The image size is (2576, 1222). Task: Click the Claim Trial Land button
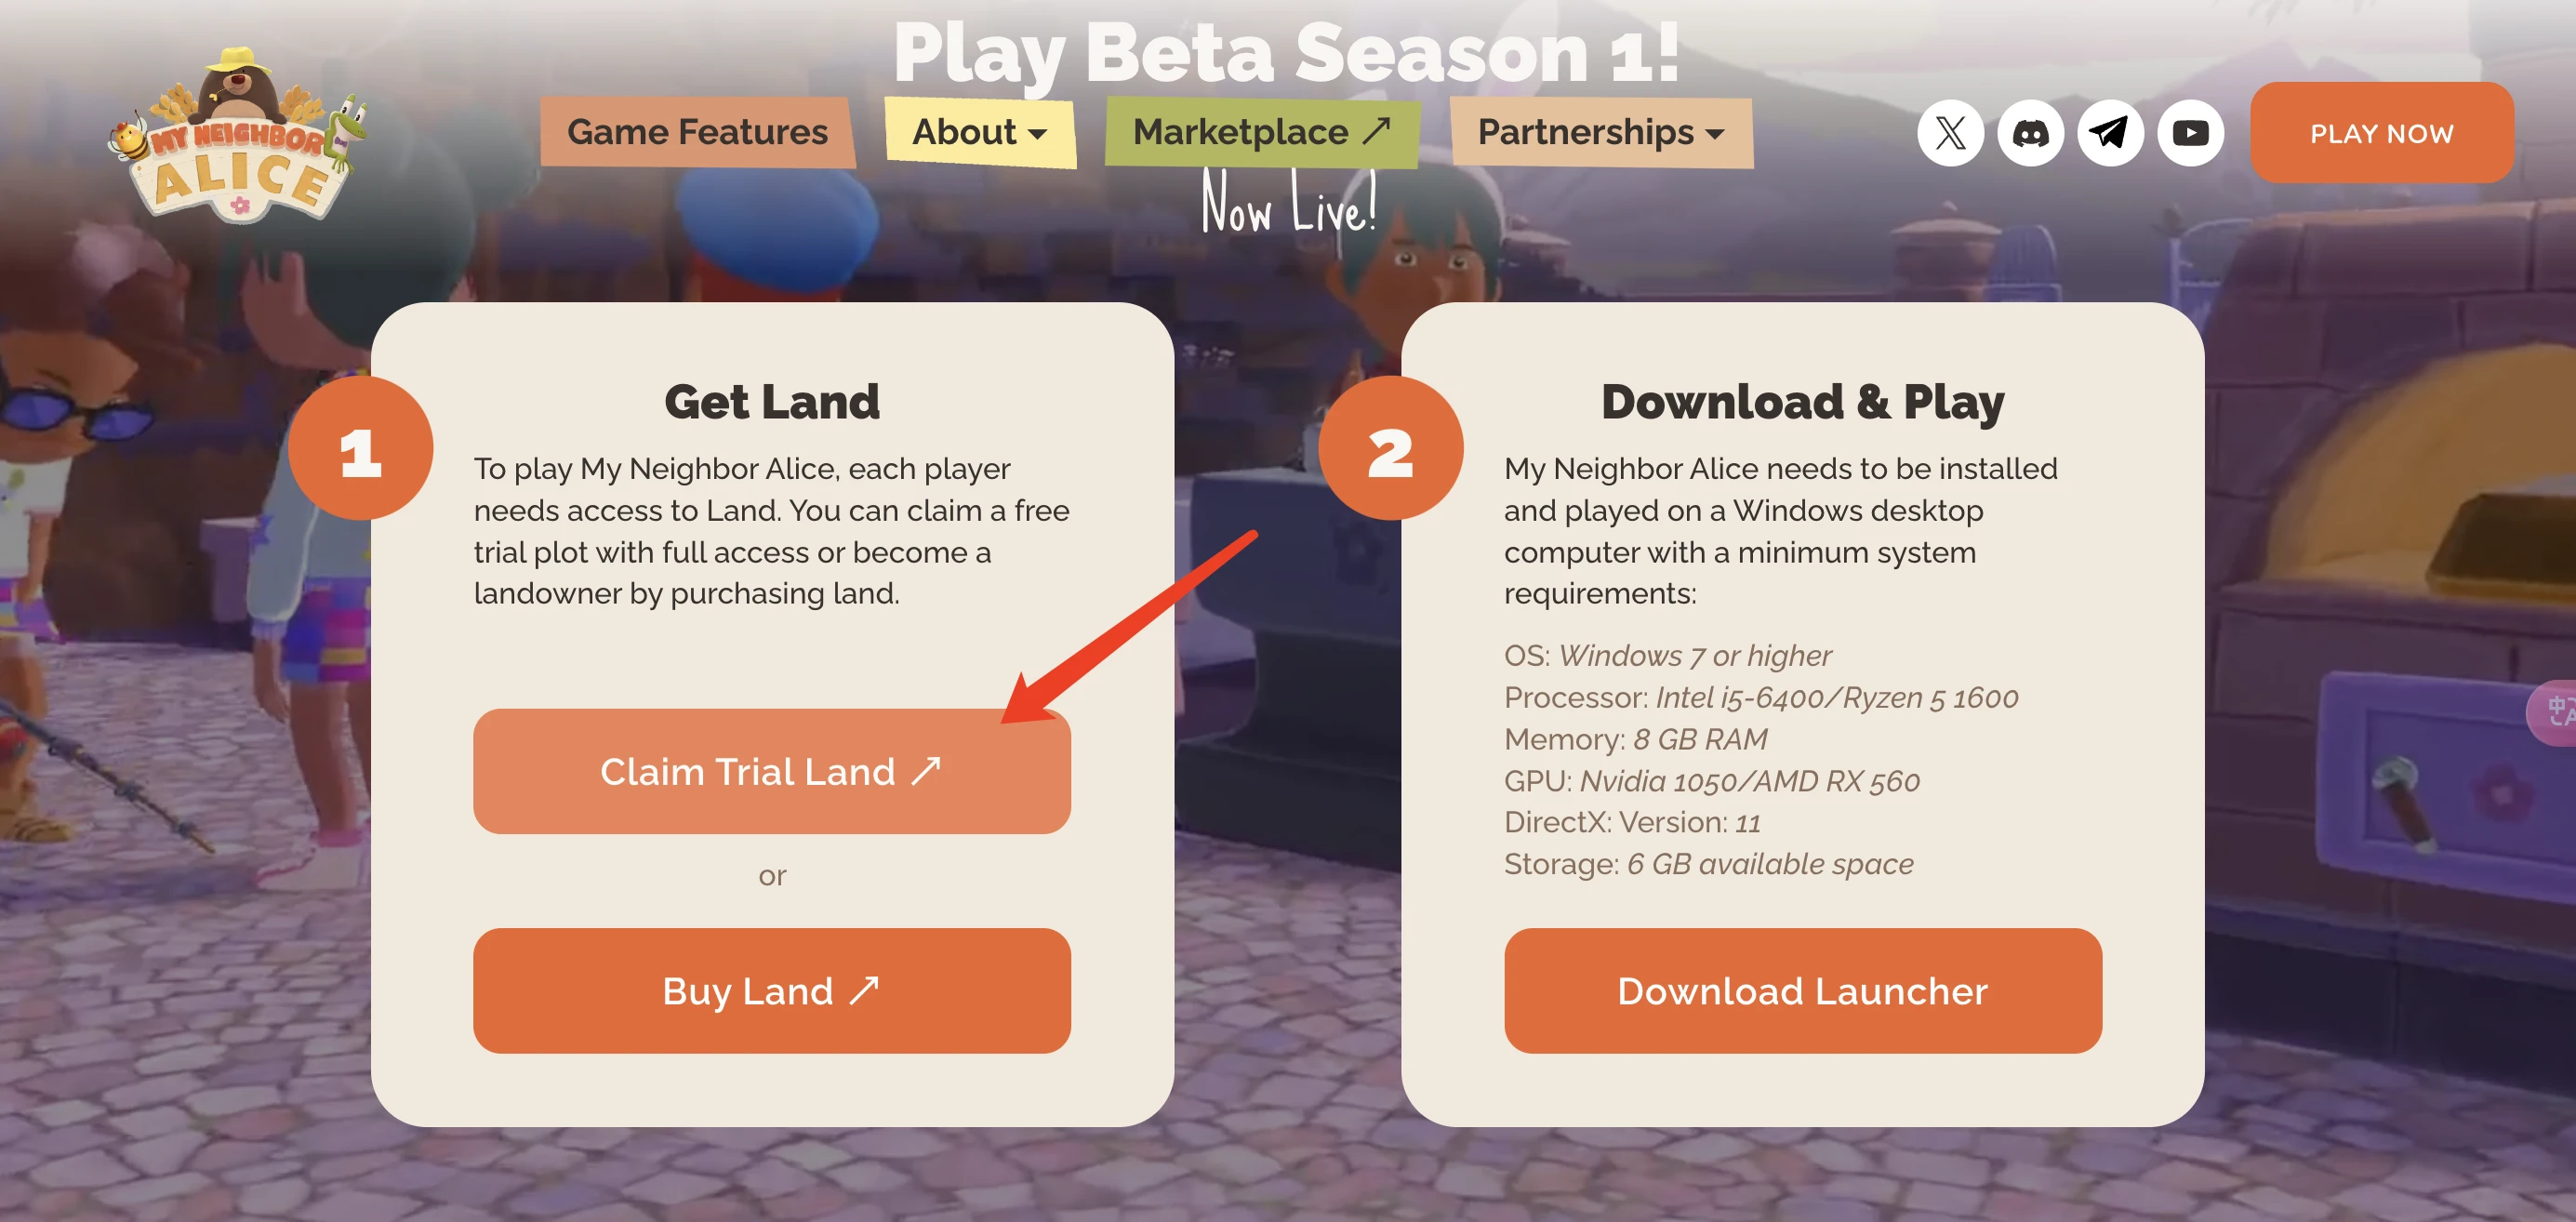click(772, 771)
